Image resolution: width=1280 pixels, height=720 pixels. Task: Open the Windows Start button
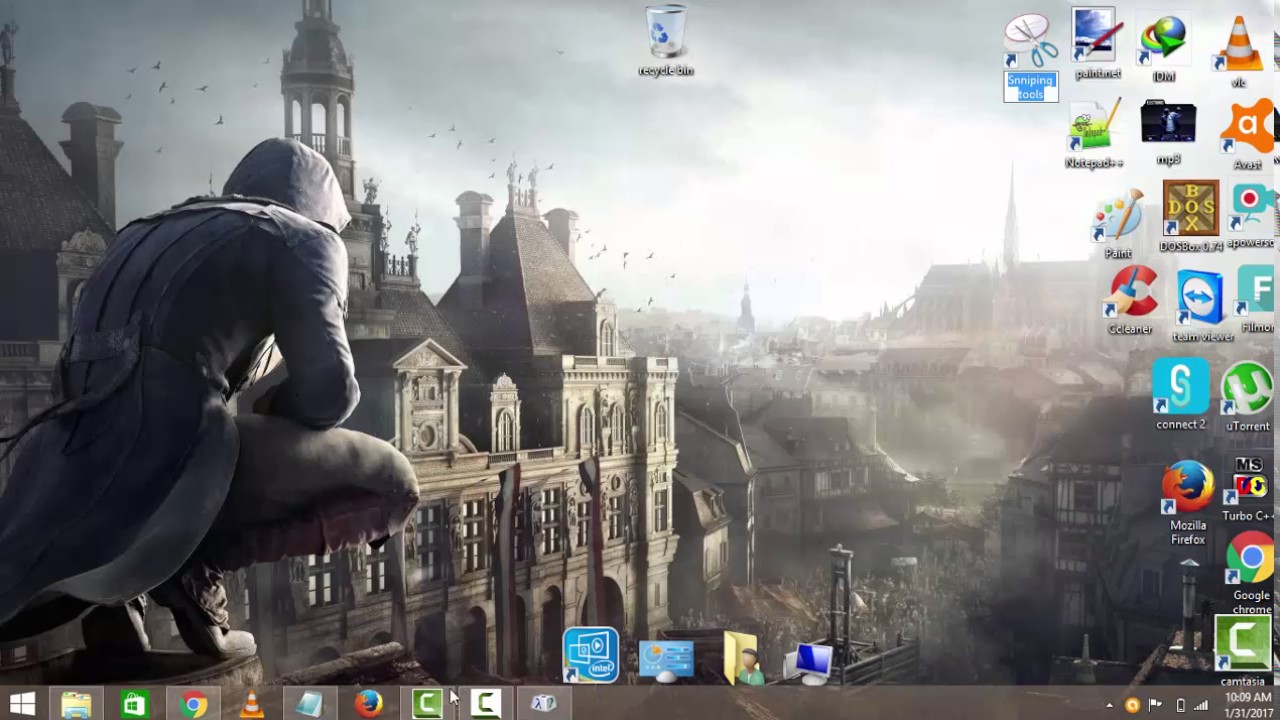pyautogui.click(x=22, y=704)
